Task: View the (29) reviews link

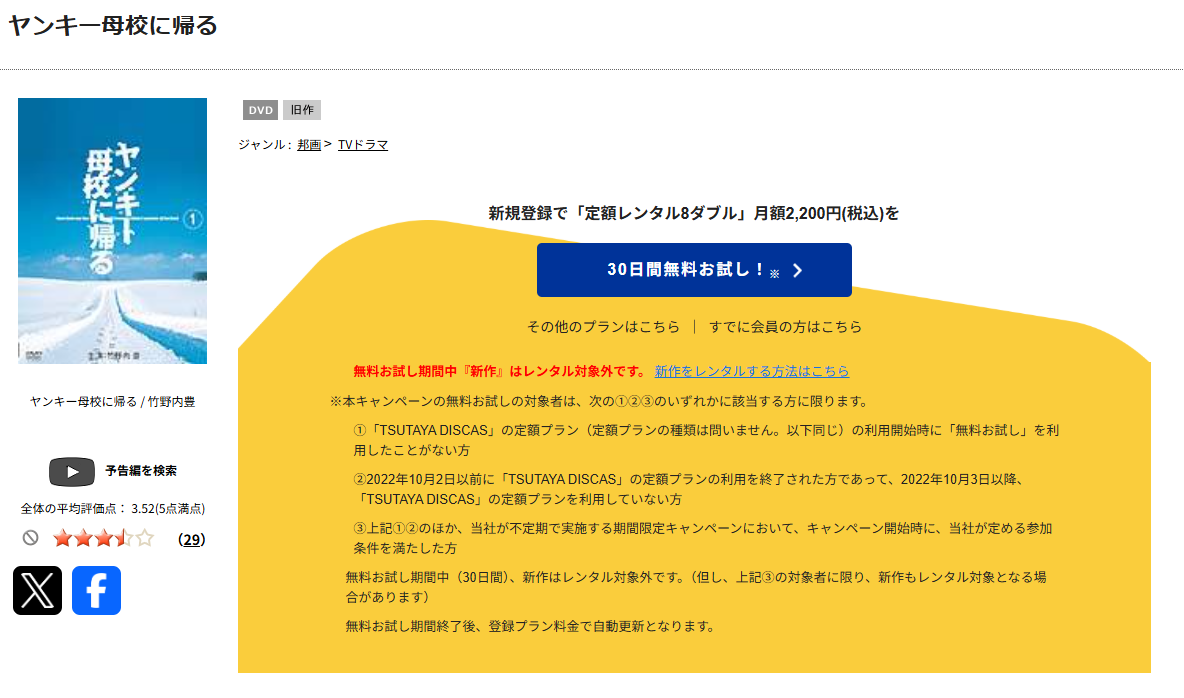Action: pos(190,538)
